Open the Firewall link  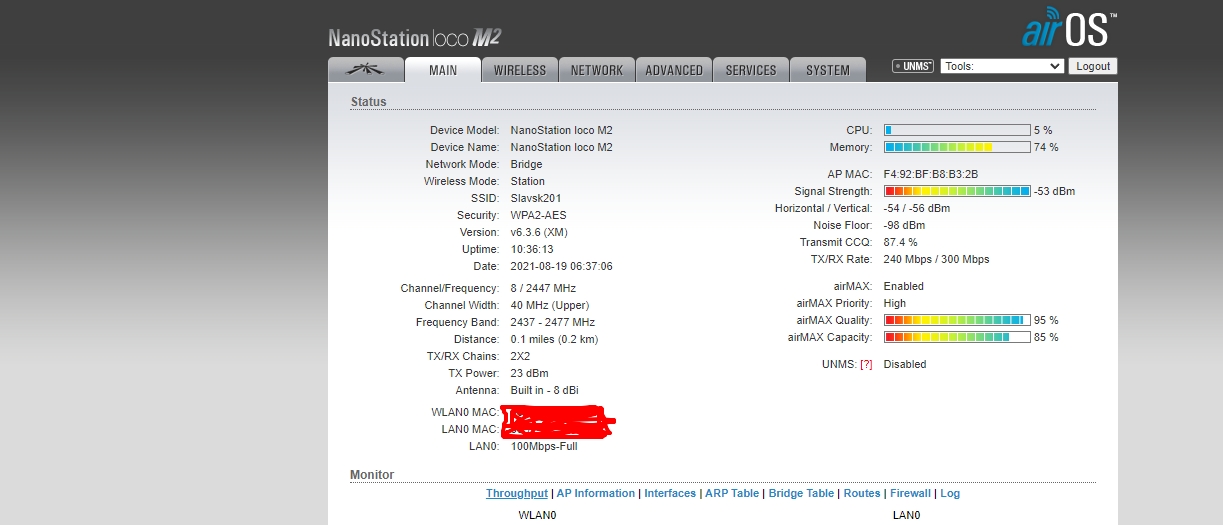click(910, 493)
